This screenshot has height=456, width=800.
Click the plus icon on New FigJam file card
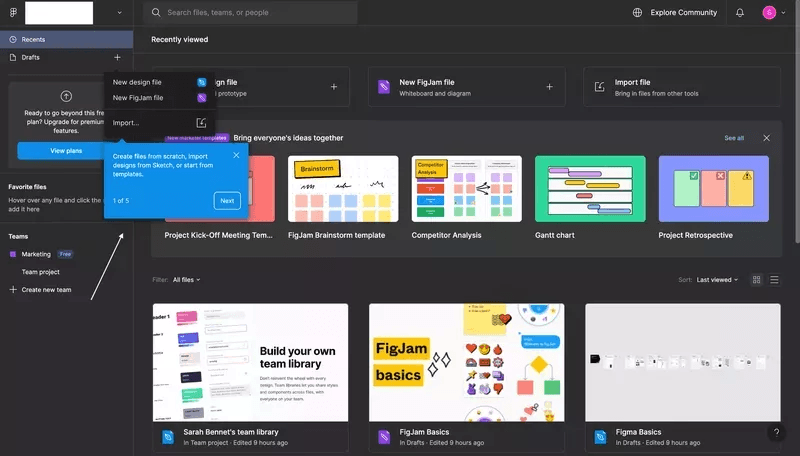pyautogui.click(x=549, y=87)
